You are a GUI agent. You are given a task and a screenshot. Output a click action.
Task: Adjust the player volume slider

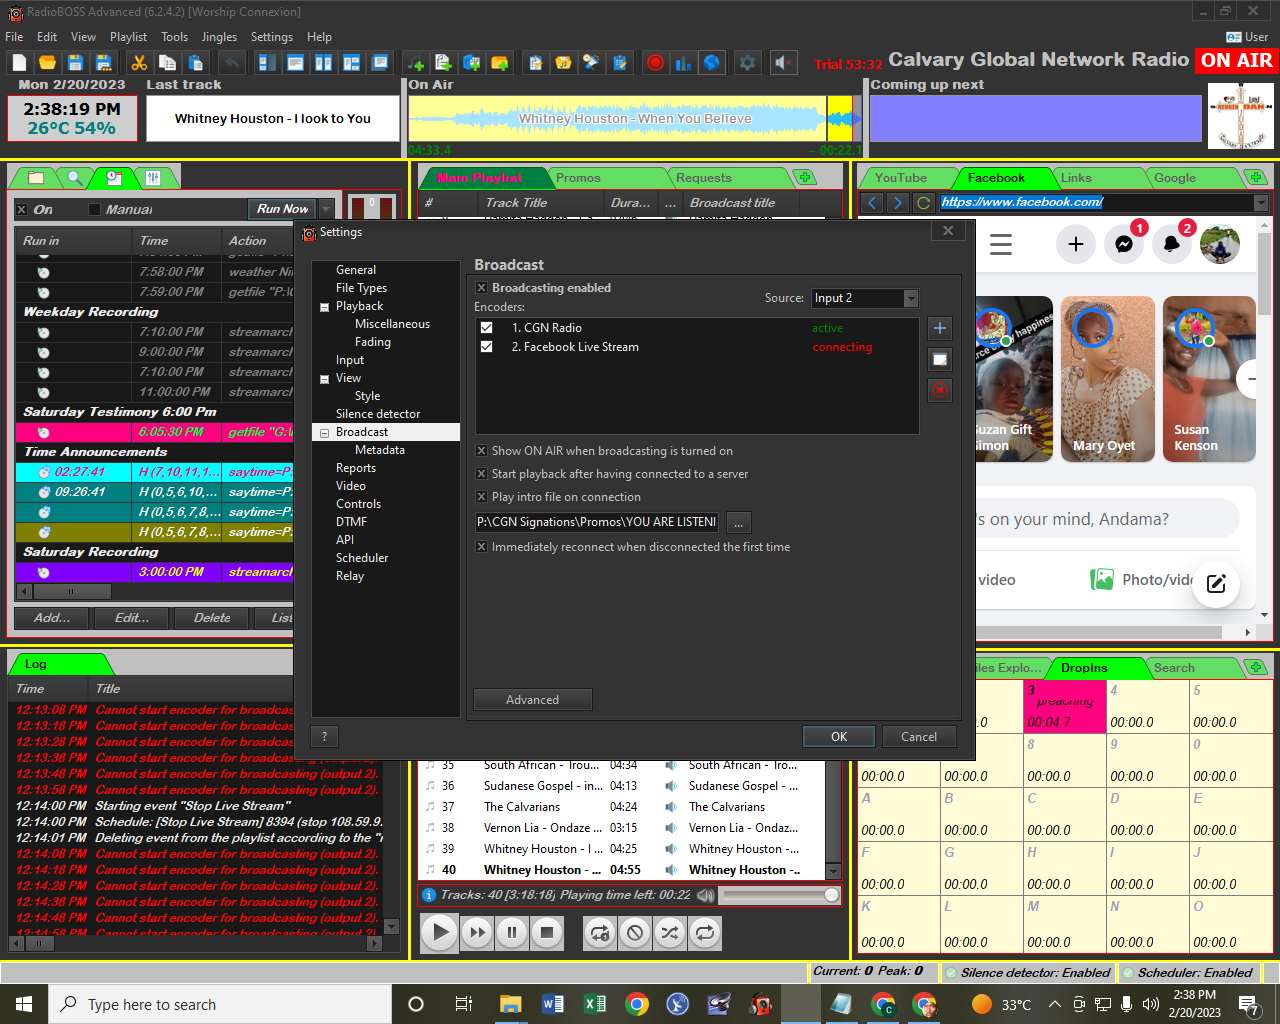[779, 896]
